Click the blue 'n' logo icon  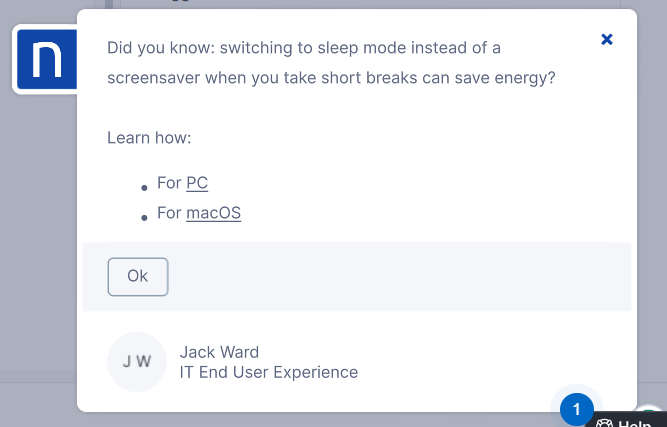(x=46, y=60)
